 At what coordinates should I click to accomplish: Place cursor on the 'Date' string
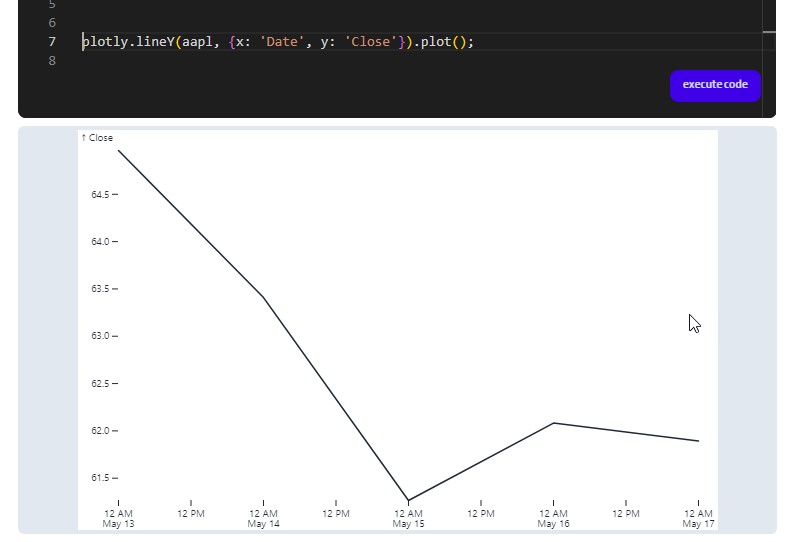pyautogui.click(x=283, y=42)
